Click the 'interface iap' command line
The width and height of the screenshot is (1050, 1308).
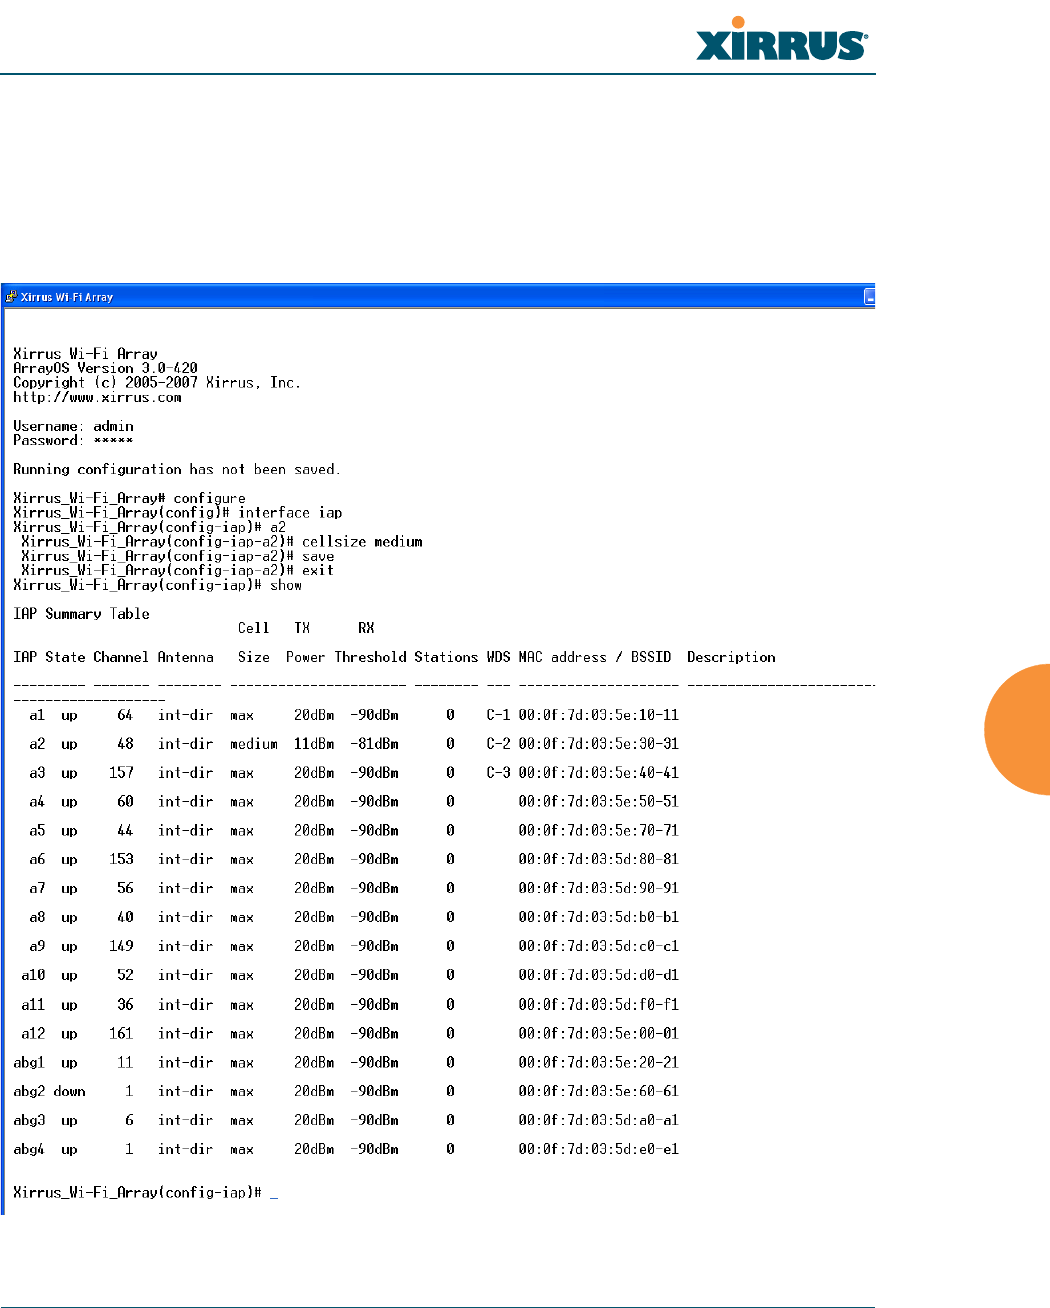pos(177,512)
